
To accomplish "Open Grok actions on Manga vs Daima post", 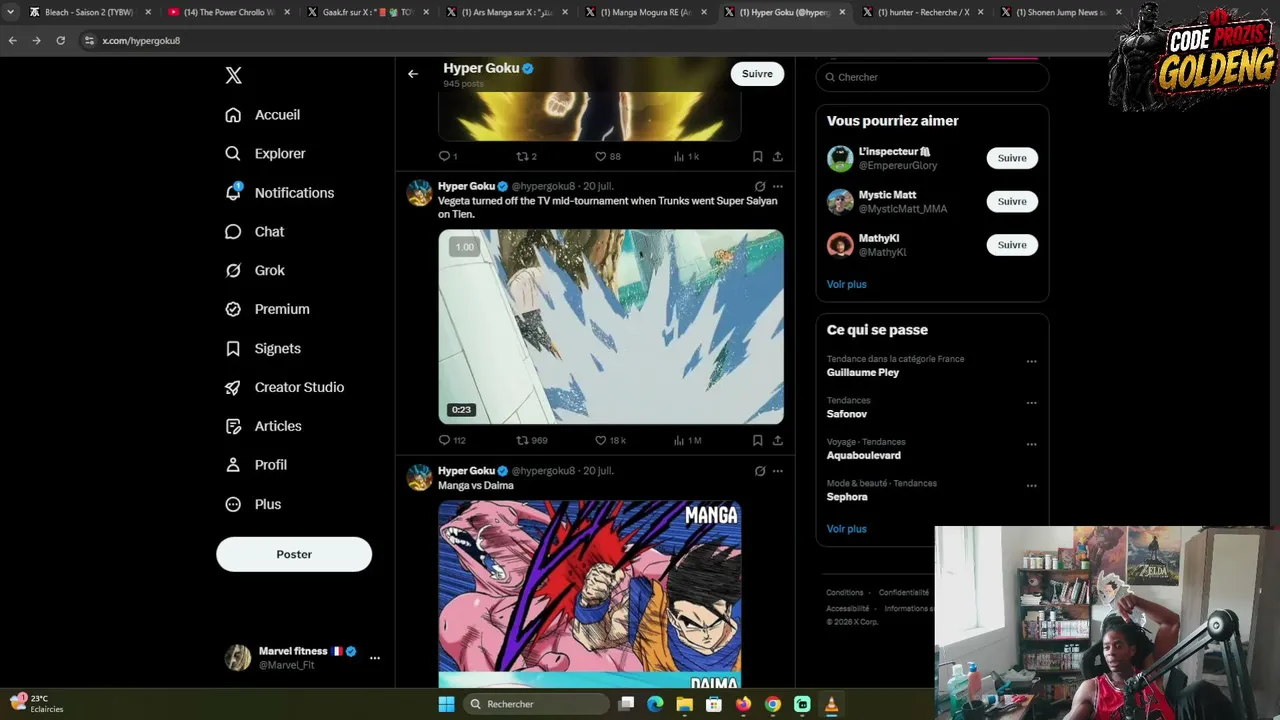I will click(x=760, y=471).
